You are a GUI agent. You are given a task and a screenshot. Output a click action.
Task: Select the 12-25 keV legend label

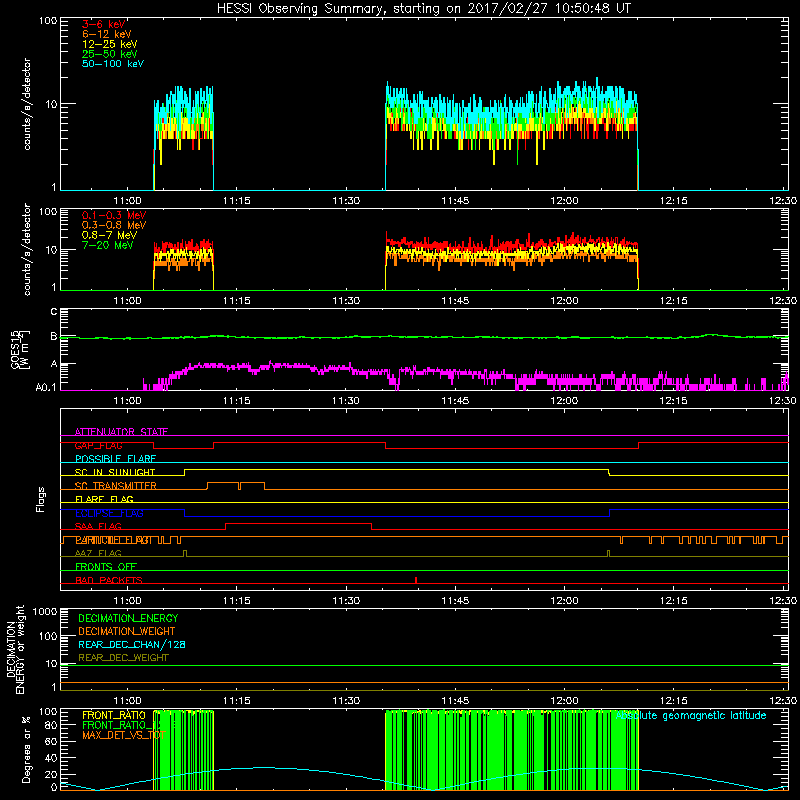110,44
